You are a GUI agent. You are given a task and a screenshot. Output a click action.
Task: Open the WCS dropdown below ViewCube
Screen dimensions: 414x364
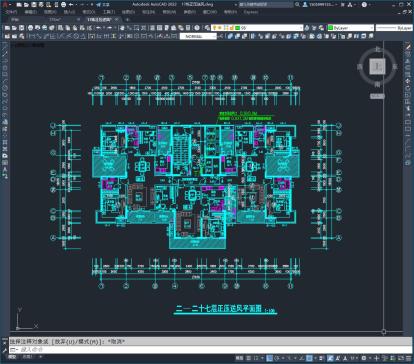tap(377, 96)
